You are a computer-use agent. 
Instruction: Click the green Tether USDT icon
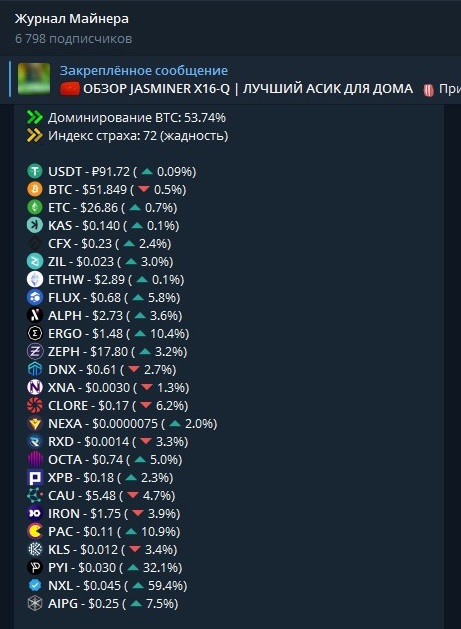click(x=35, y=172)
